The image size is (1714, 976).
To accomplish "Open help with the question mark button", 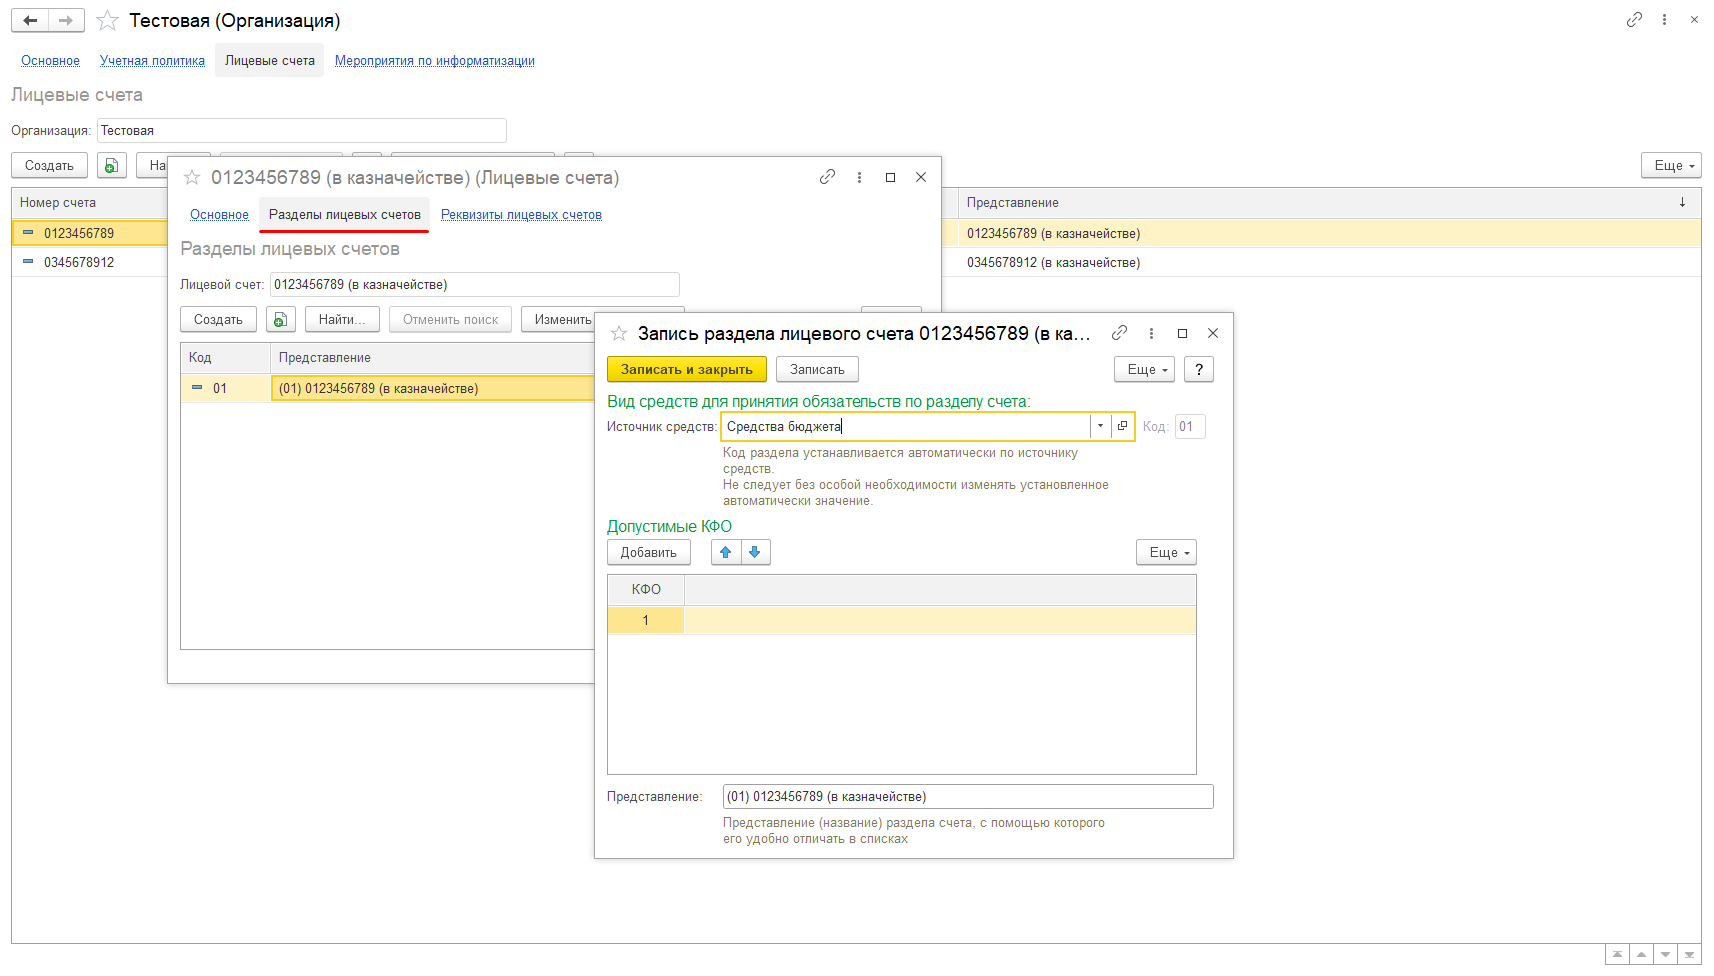I will coord(1199,370).
